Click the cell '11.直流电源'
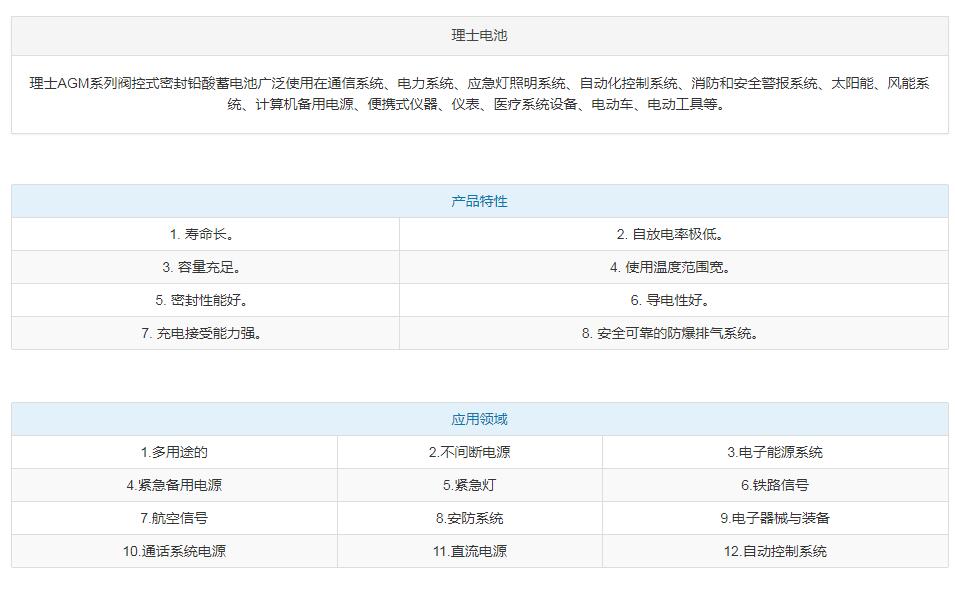Image resolution: width=955 pixels, height=593 pixels. pos(470,550)
